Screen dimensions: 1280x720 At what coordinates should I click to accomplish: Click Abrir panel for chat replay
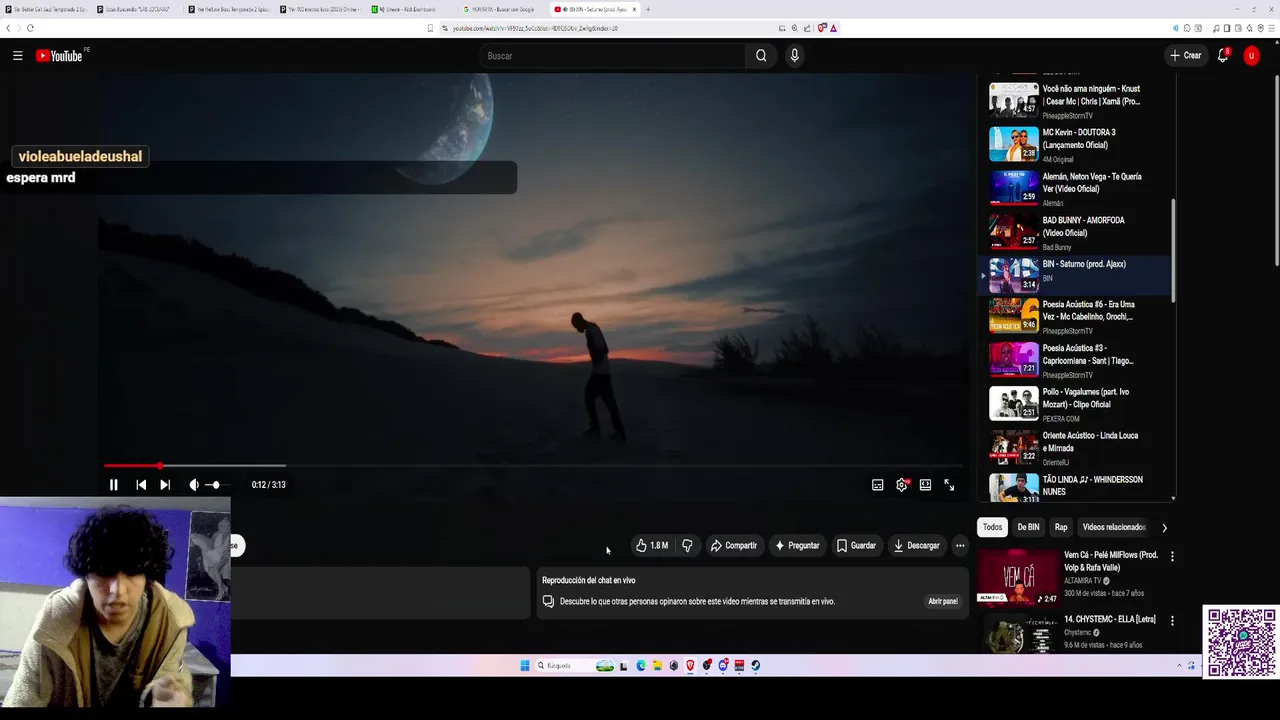click(943, 601)
